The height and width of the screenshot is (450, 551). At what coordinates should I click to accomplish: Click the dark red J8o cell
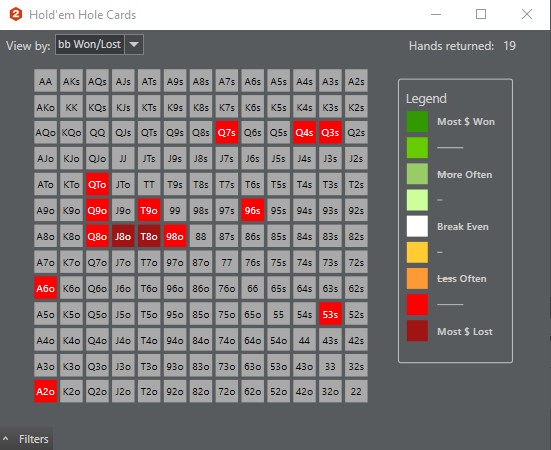tap(123, 236)
